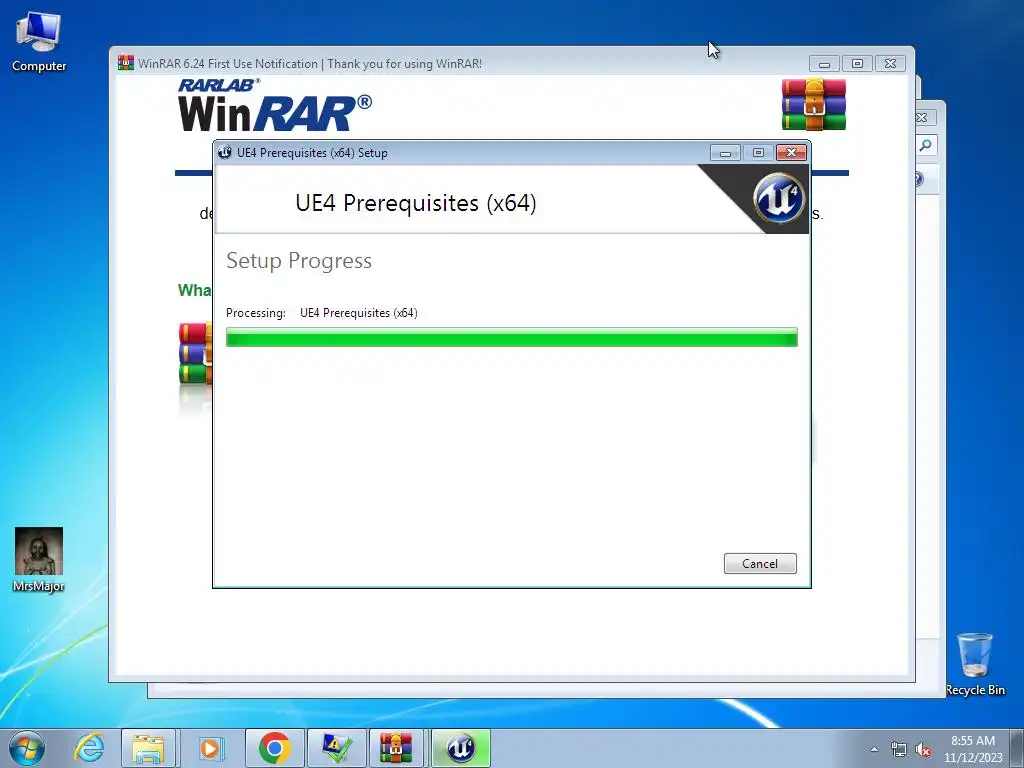
Task: Click the WinRAR title bar icon
Action: point(125,63)
